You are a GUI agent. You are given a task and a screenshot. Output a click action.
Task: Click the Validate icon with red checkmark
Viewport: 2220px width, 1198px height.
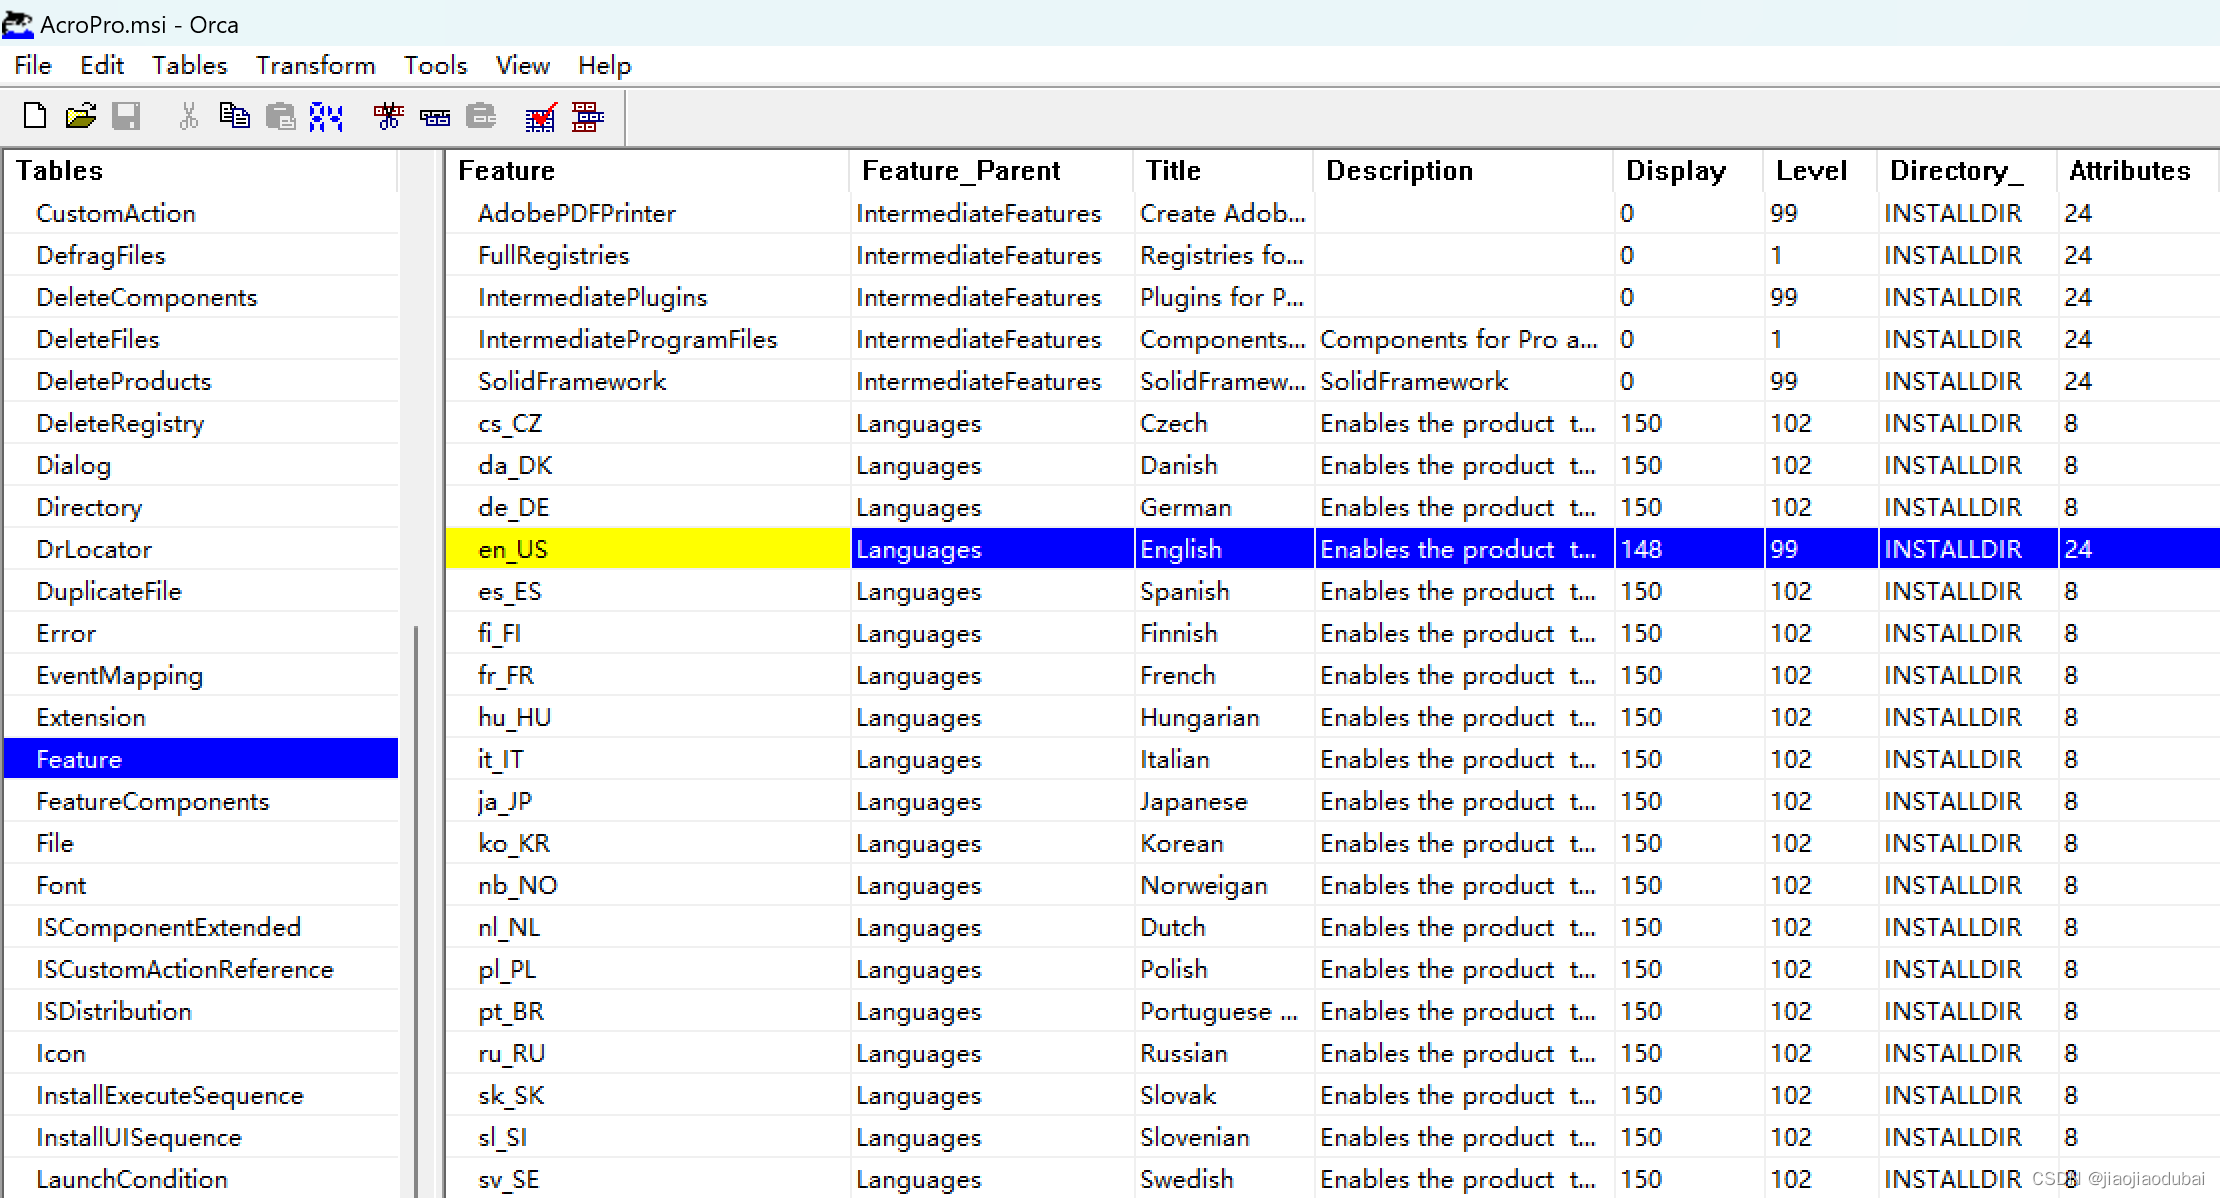tap(540, 117)
